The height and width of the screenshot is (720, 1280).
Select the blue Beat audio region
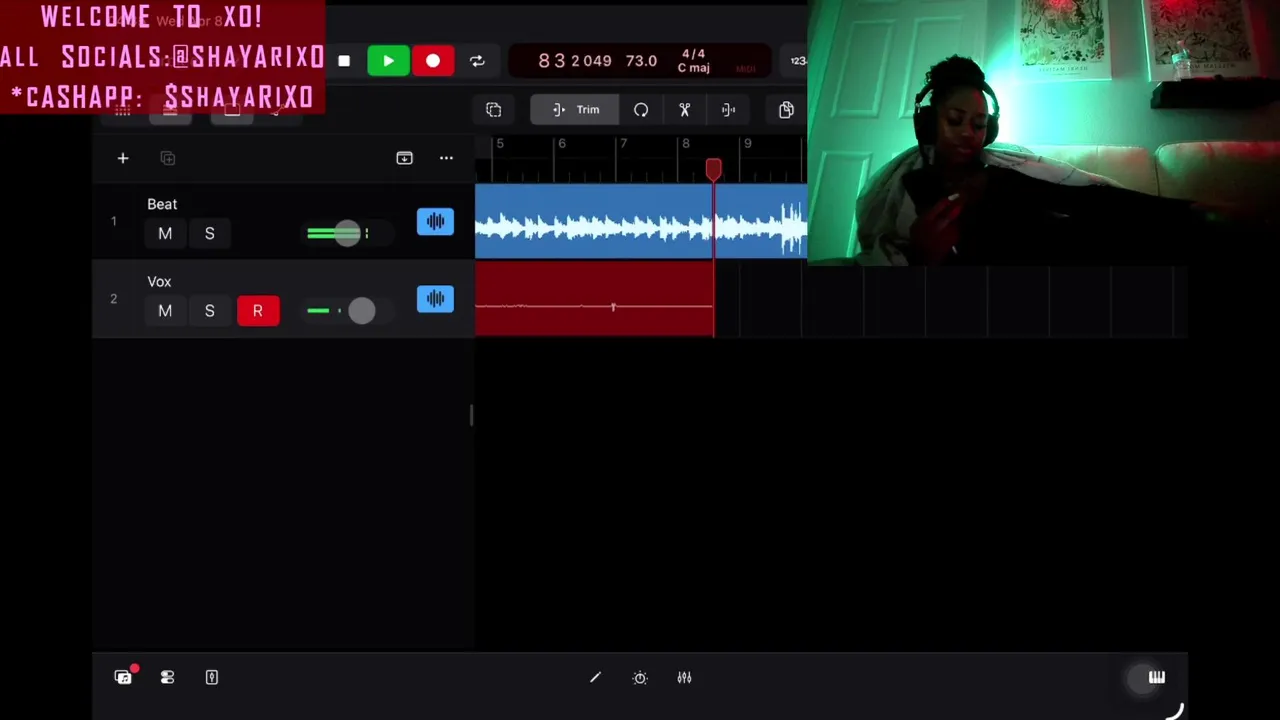640,221
